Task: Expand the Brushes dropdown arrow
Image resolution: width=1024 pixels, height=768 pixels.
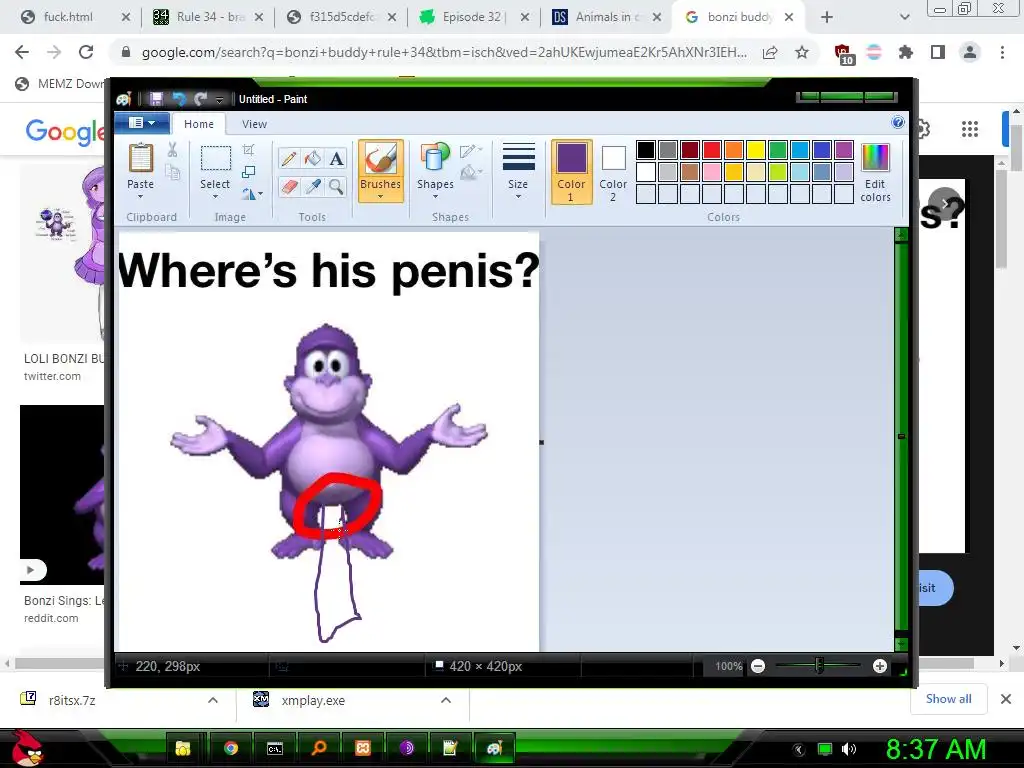Action: click(x=380, y=197)
